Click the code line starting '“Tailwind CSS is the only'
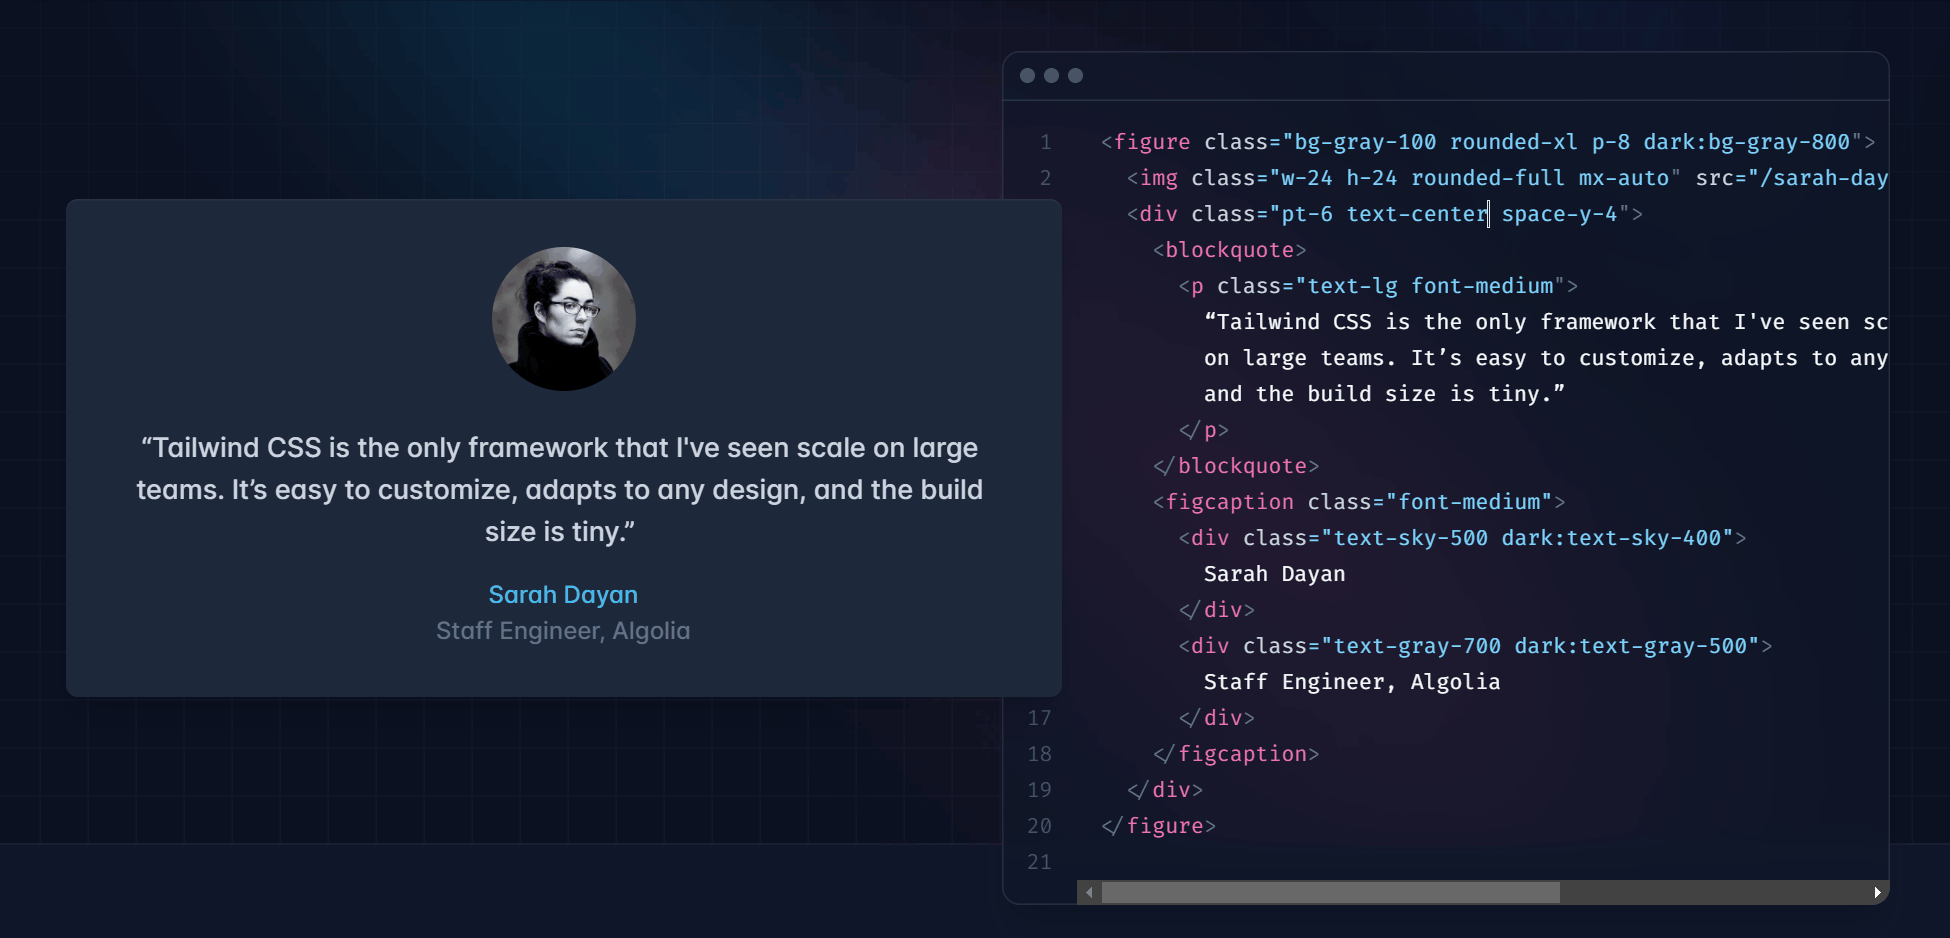The image size is (1950, 938). coord(1546,322)
